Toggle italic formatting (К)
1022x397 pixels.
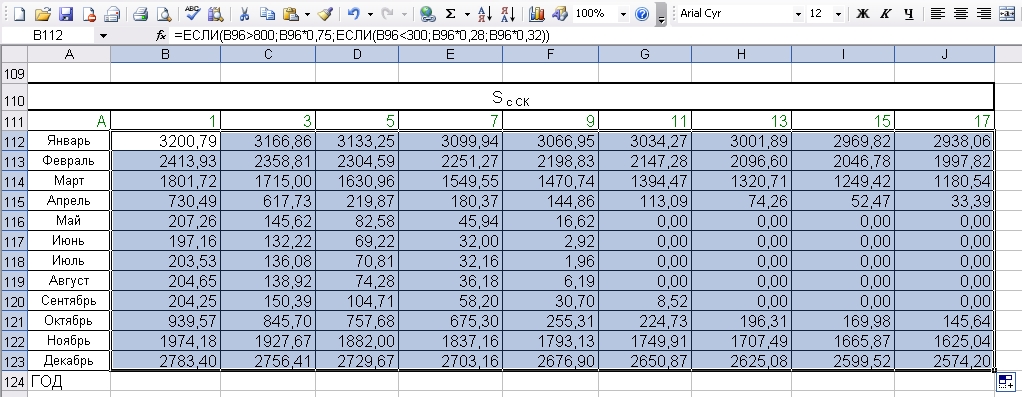point(885,13)
